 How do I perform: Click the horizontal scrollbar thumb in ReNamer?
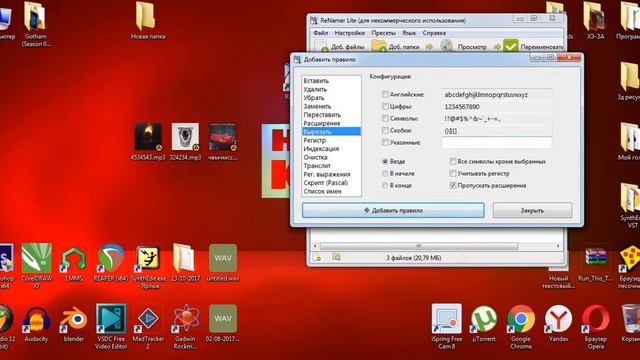419,246
